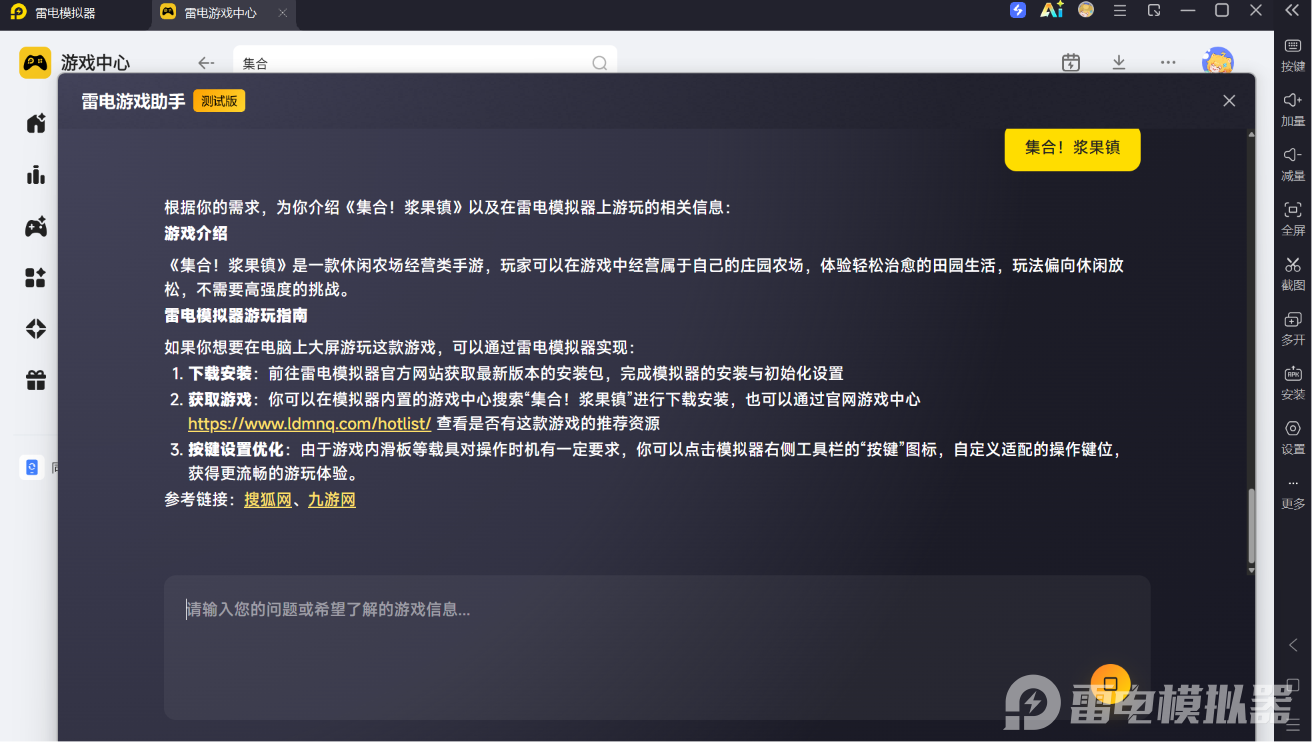This screenshot has height=742, width=1312.
Task: Click the magnifier search icon
Action: (x=600, y=63)
